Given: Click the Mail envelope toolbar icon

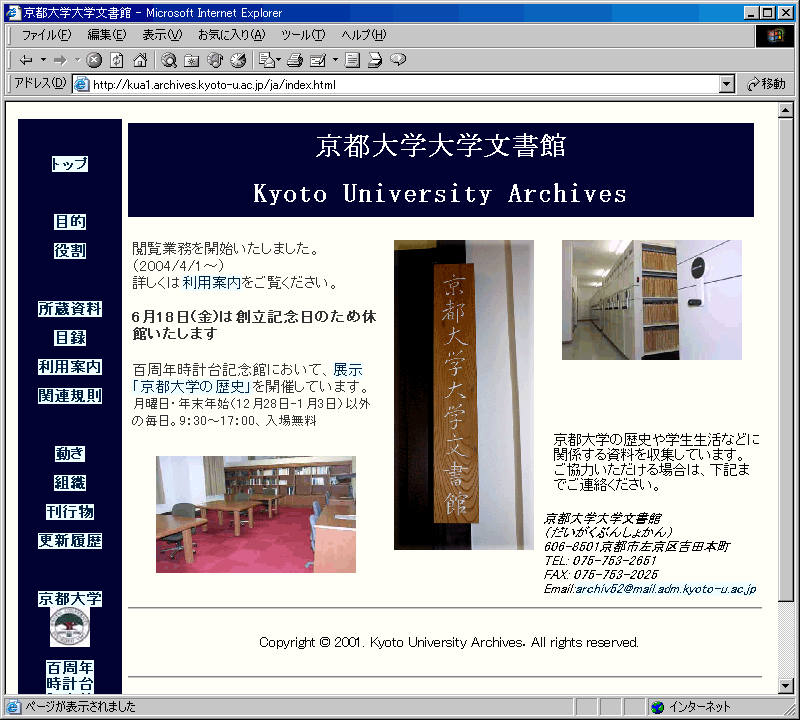Looking at the screenshot, I should [x=266, y=60].
